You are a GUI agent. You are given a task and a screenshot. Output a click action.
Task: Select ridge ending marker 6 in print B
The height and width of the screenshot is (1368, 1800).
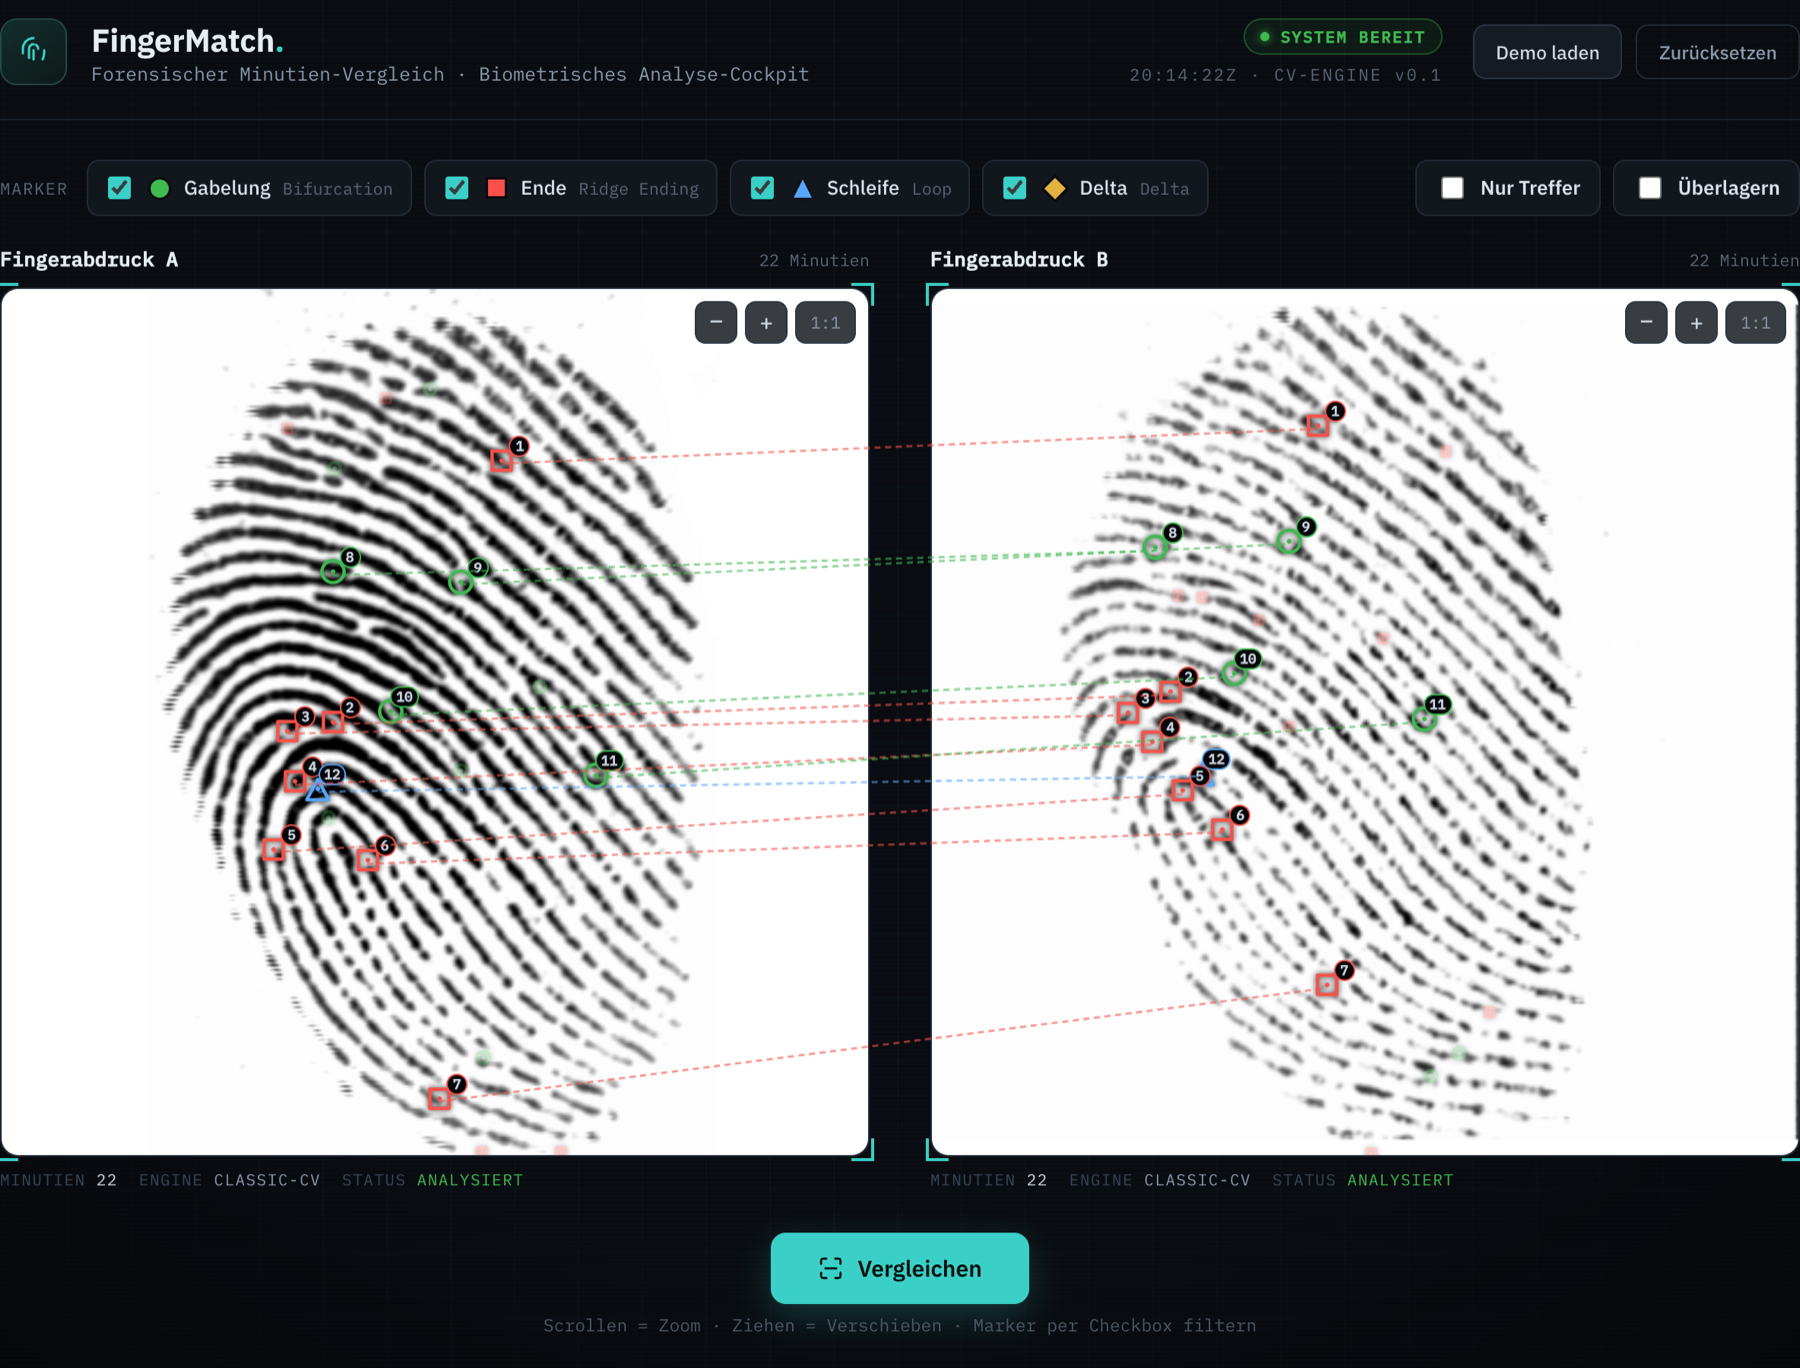1222,830
